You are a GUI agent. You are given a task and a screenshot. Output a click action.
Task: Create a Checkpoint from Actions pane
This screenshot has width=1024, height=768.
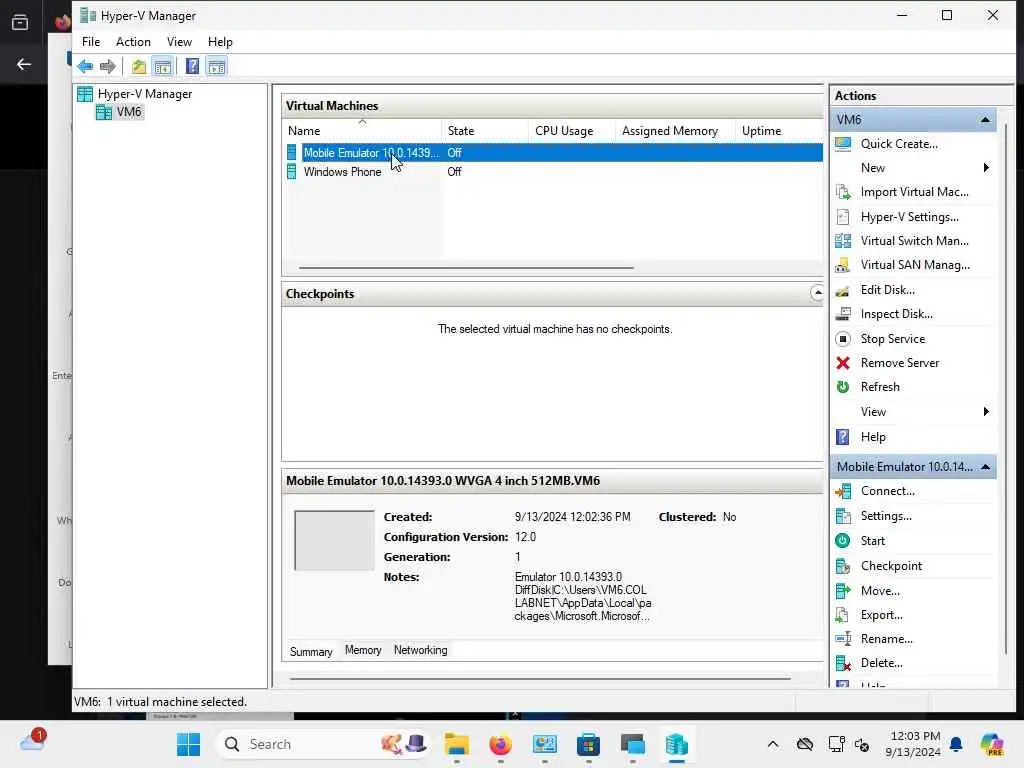pos(891,566)
